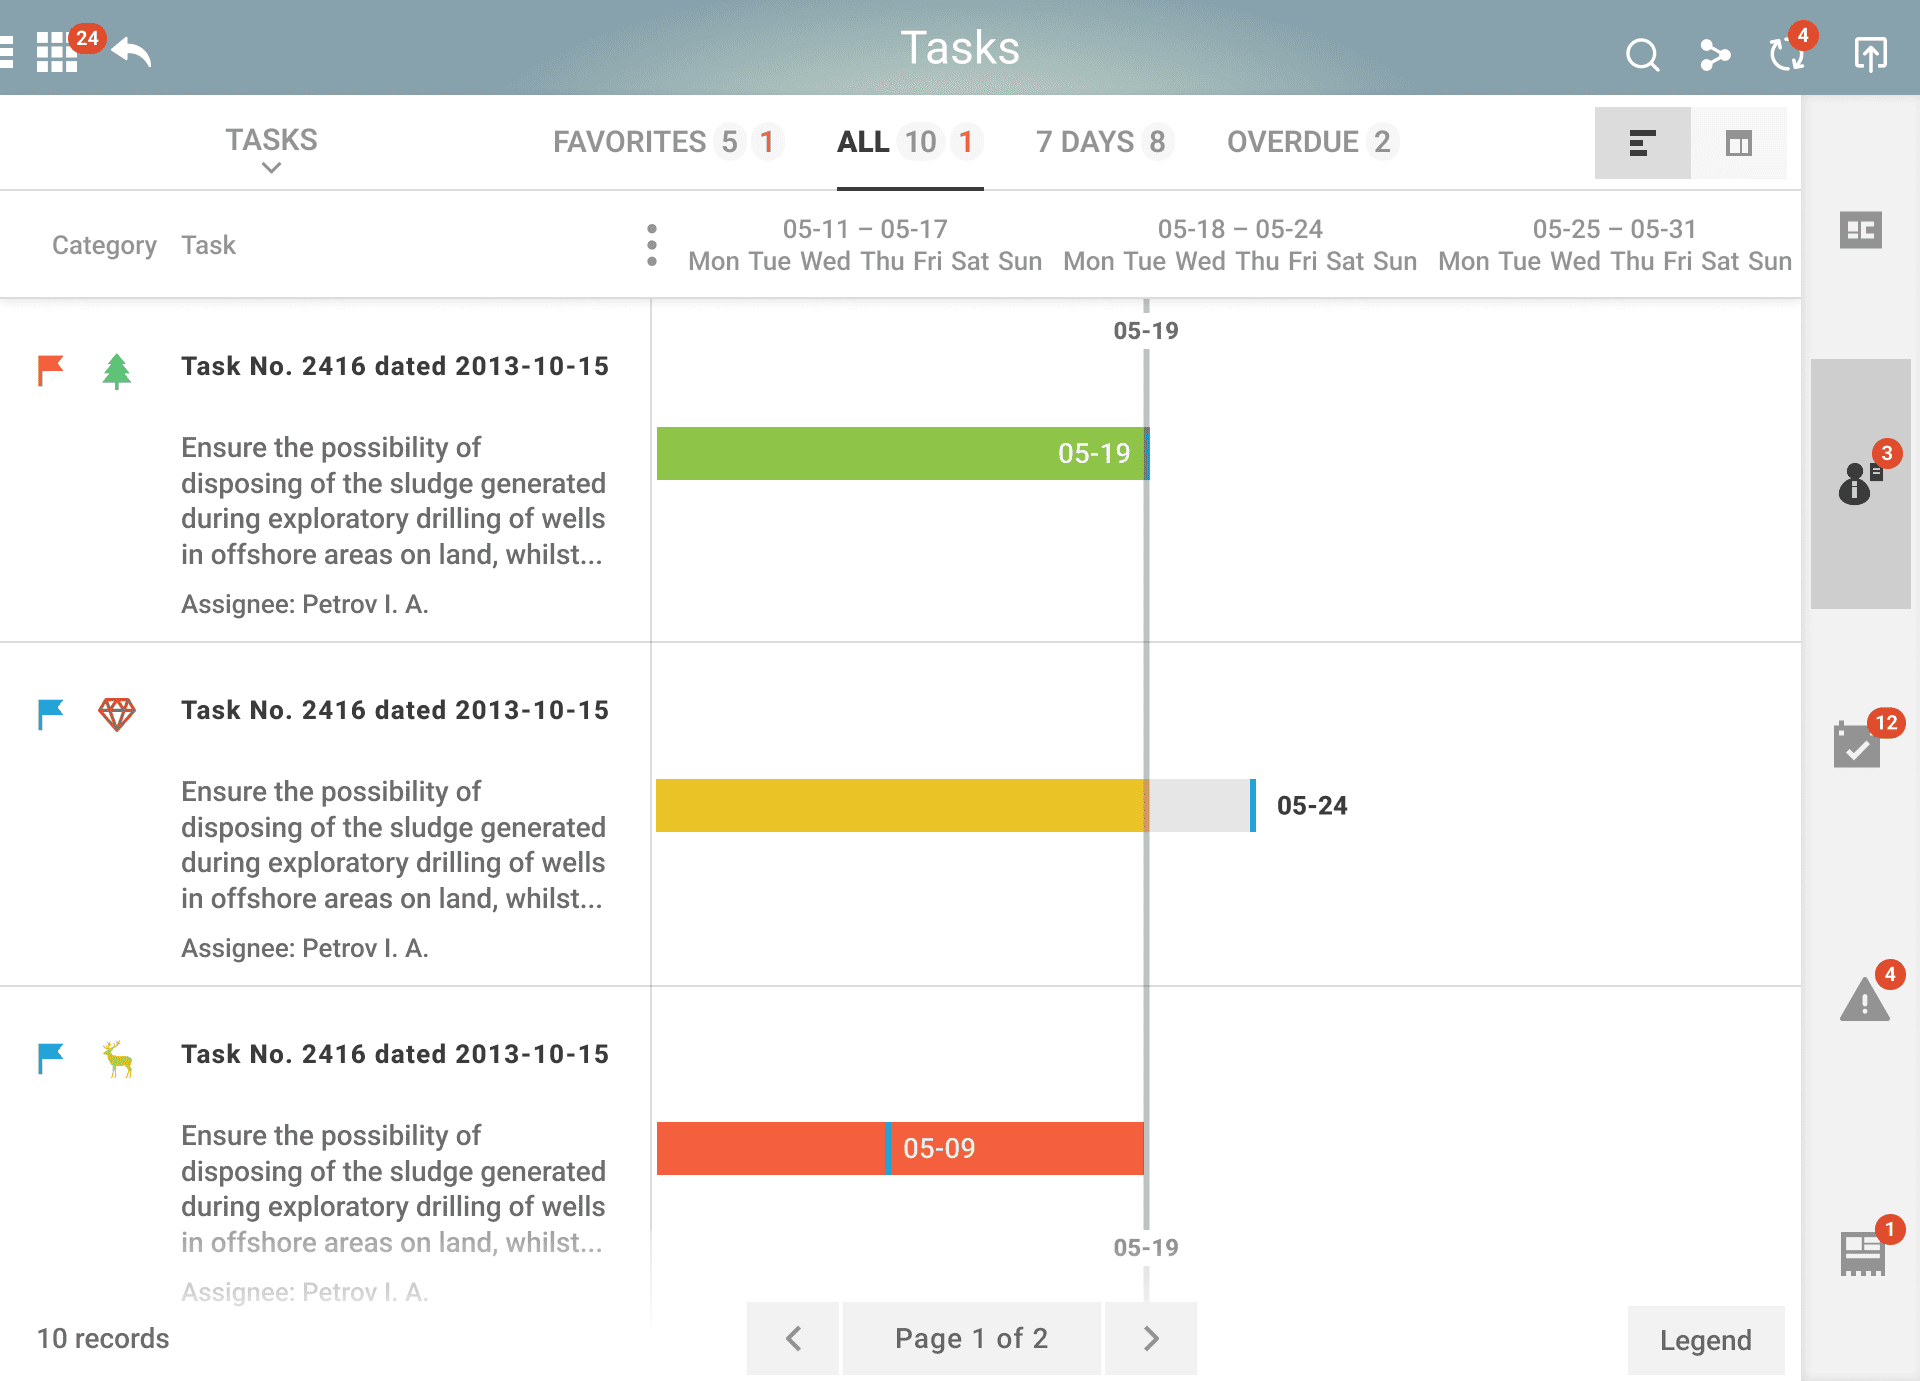Switch to the split column view toggle

[x=1740, y=142]
